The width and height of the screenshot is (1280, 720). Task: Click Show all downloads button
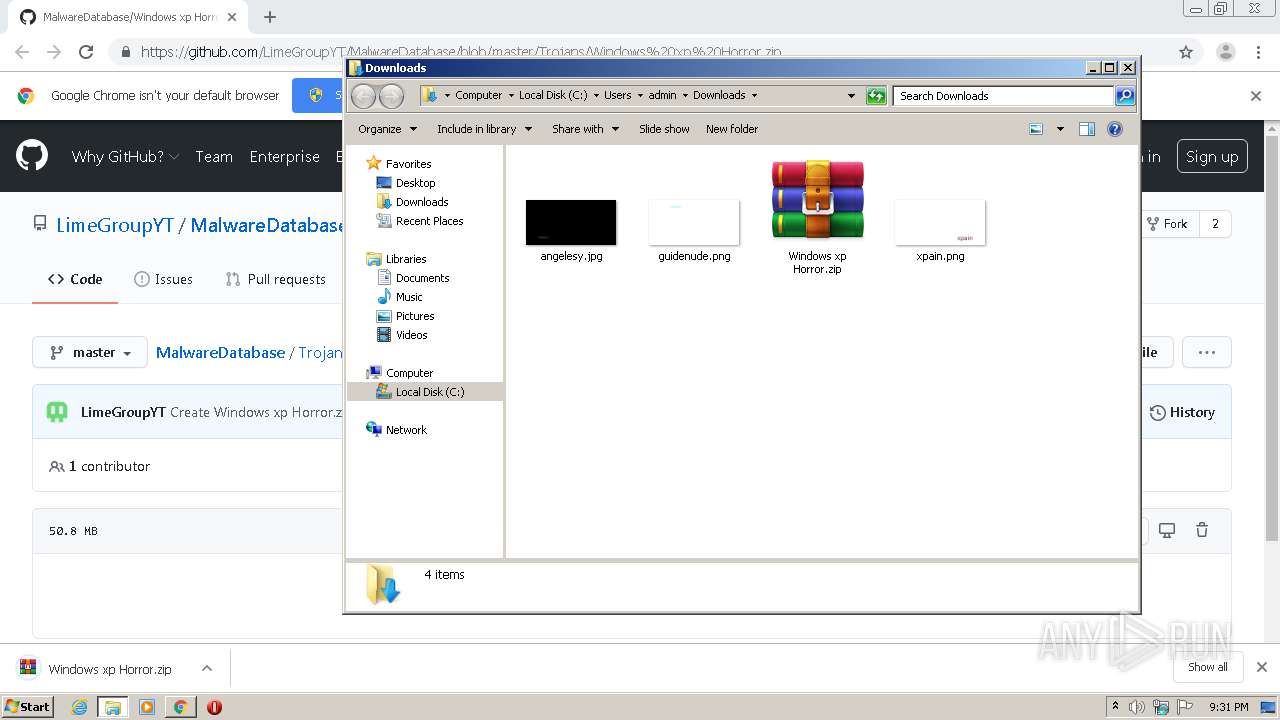tap(1208, 667)
